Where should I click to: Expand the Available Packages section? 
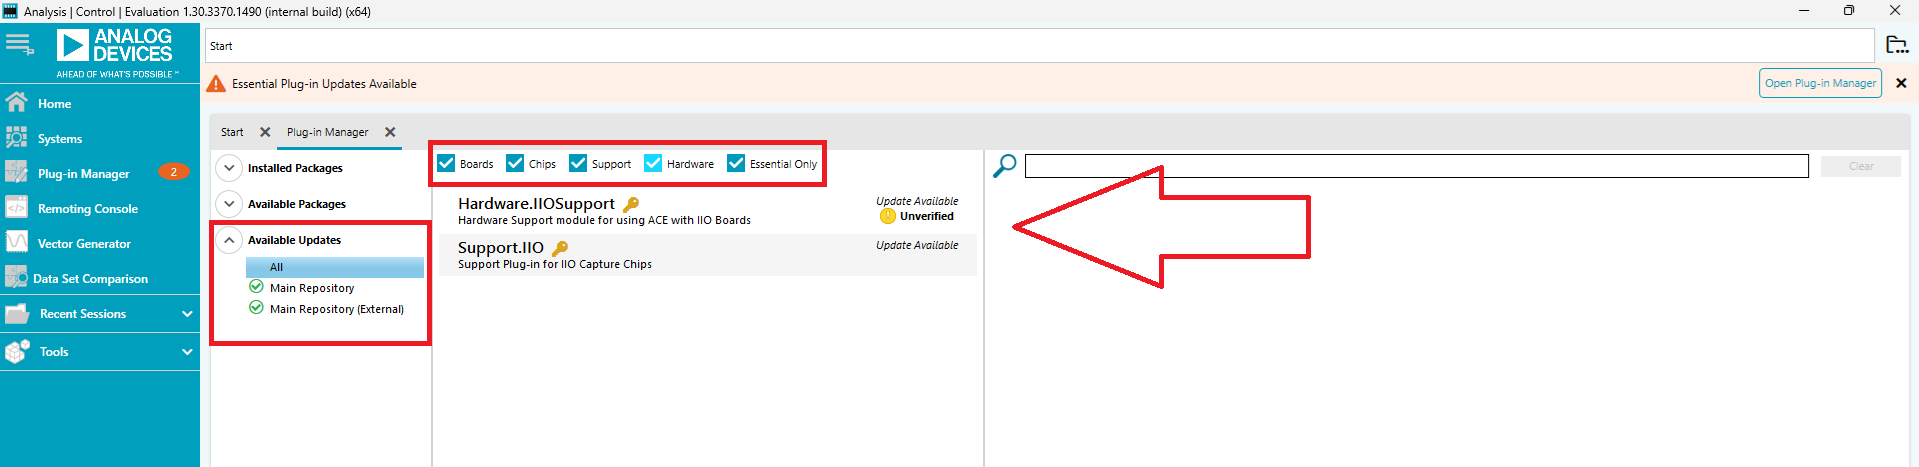[x=229, y=204]
